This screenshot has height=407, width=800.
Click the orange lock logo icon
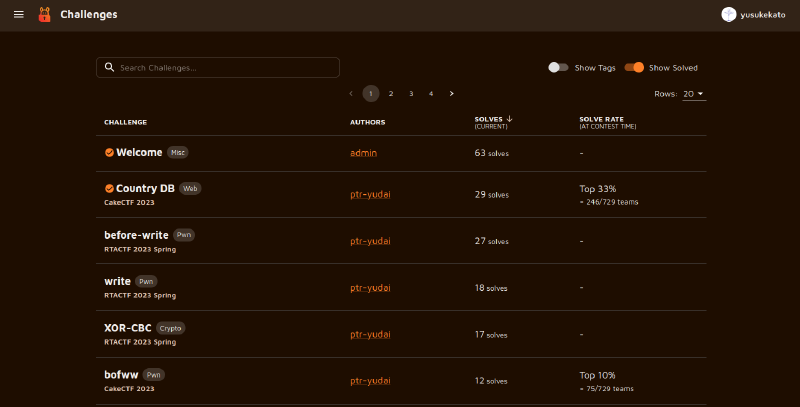pos(43,15)
